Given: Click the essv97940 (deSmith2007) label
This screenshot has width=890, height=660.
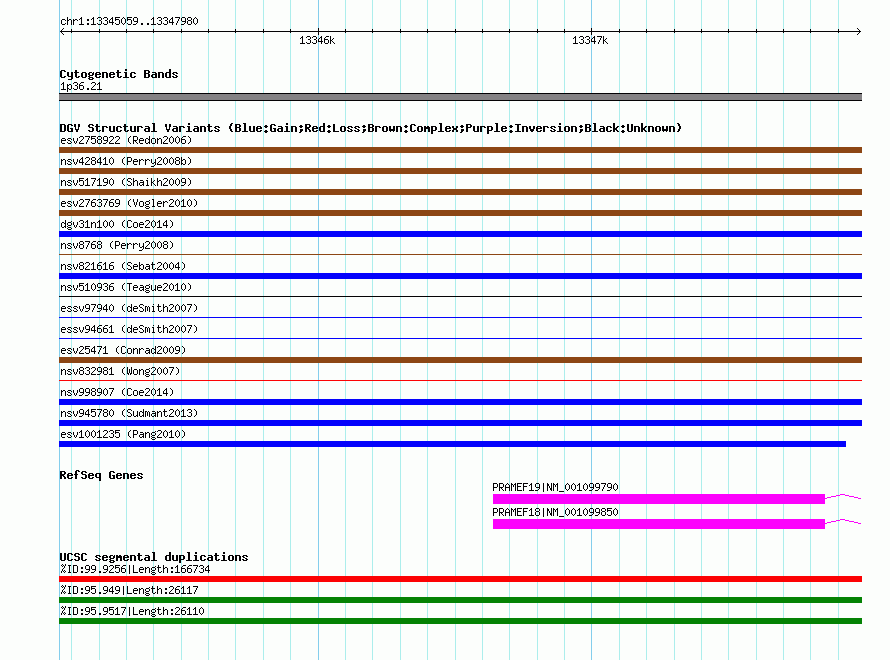Looking at the screenshot, I should [129, 308].
